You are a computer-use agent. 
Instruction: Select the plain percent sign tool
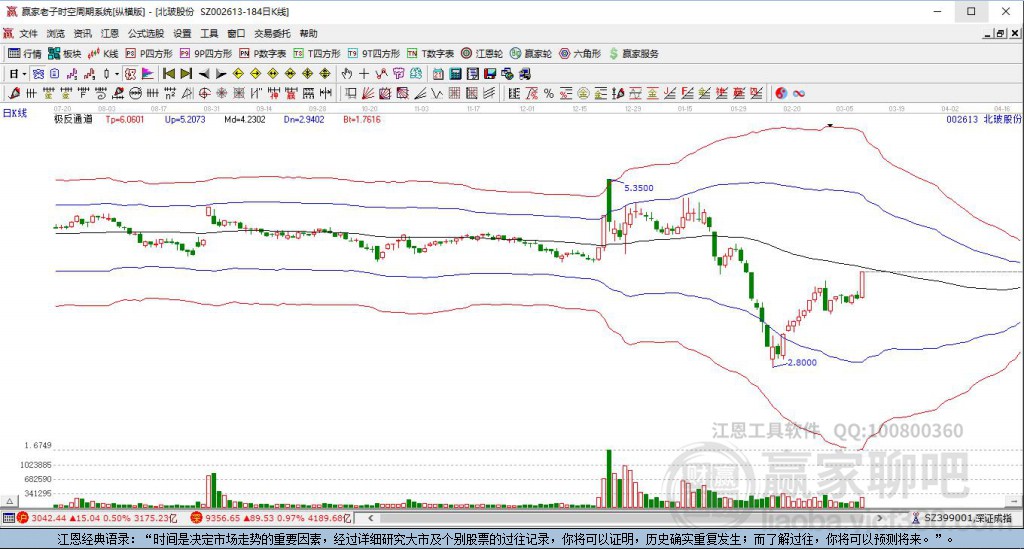pos(549,93)
